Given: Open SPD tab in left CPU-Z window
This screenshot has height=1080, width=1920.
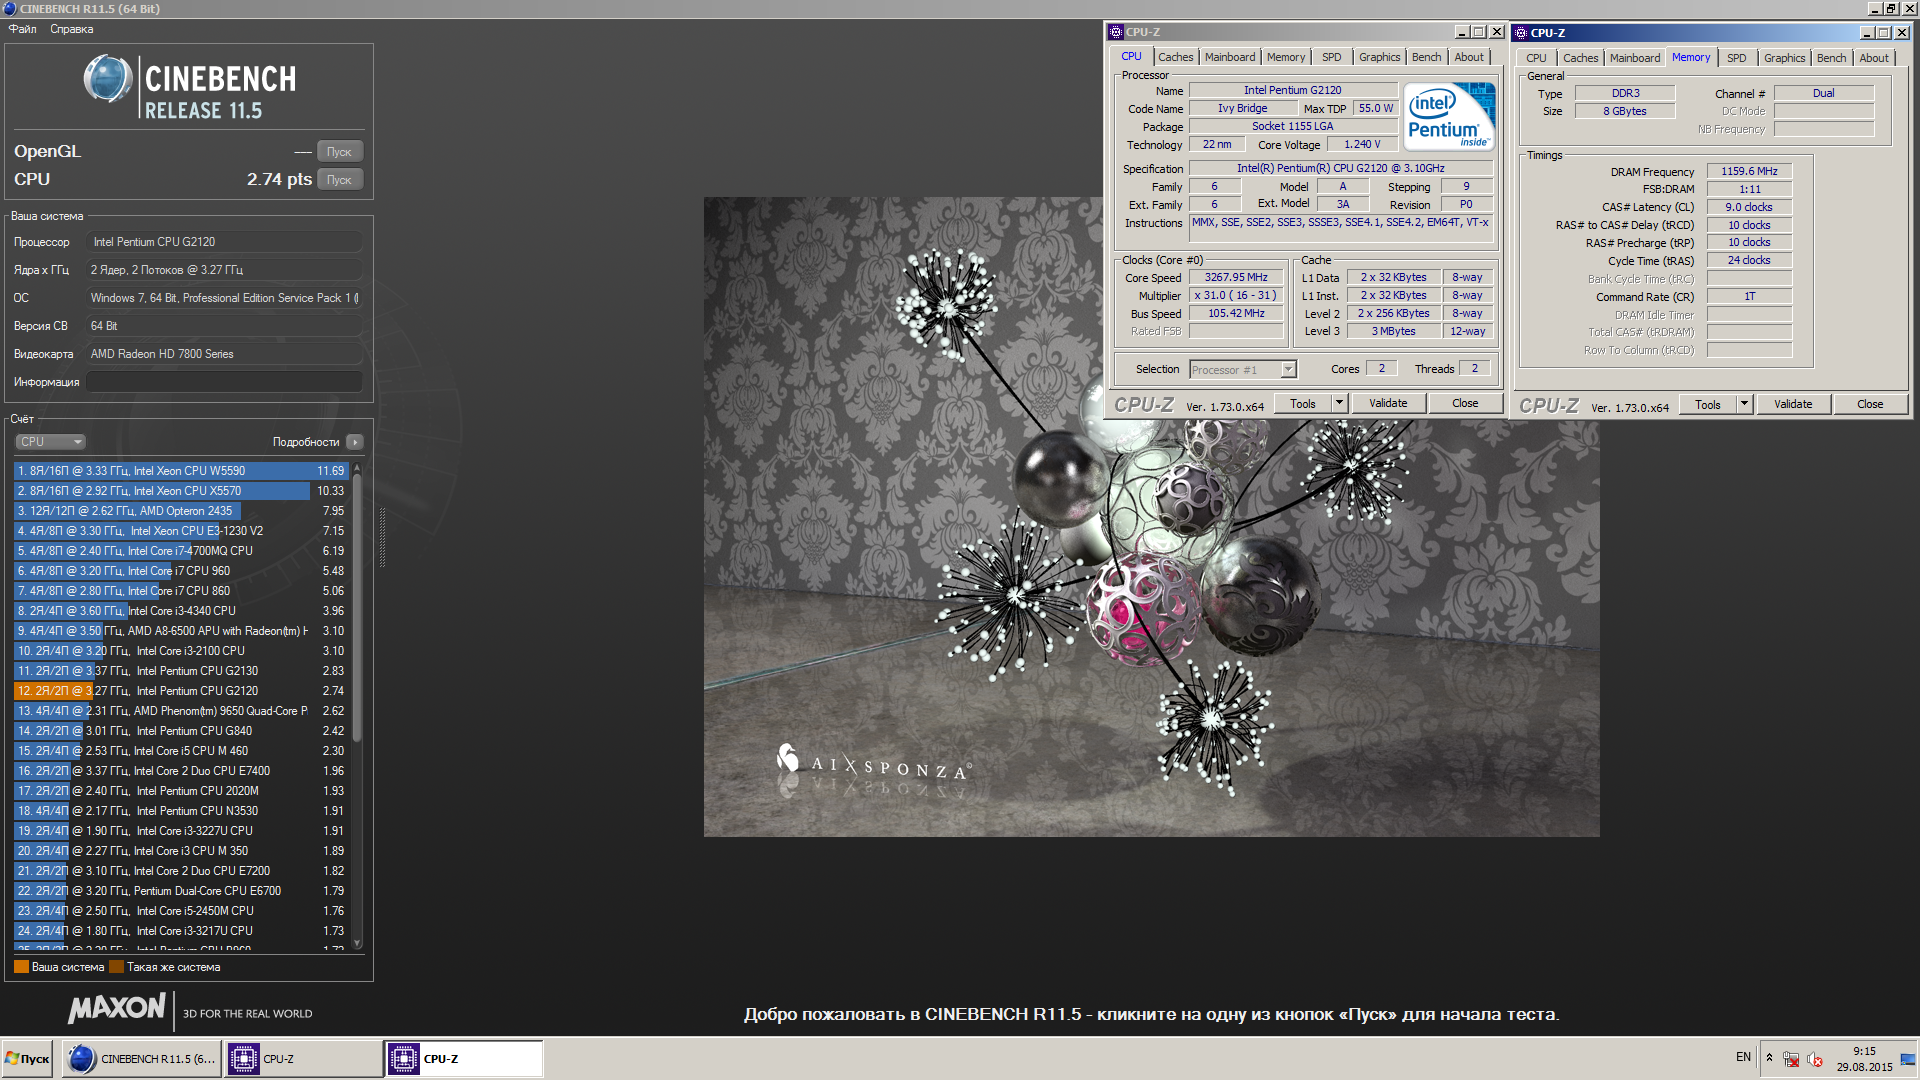Looking at the screenshot, I should click(1331, 57).
